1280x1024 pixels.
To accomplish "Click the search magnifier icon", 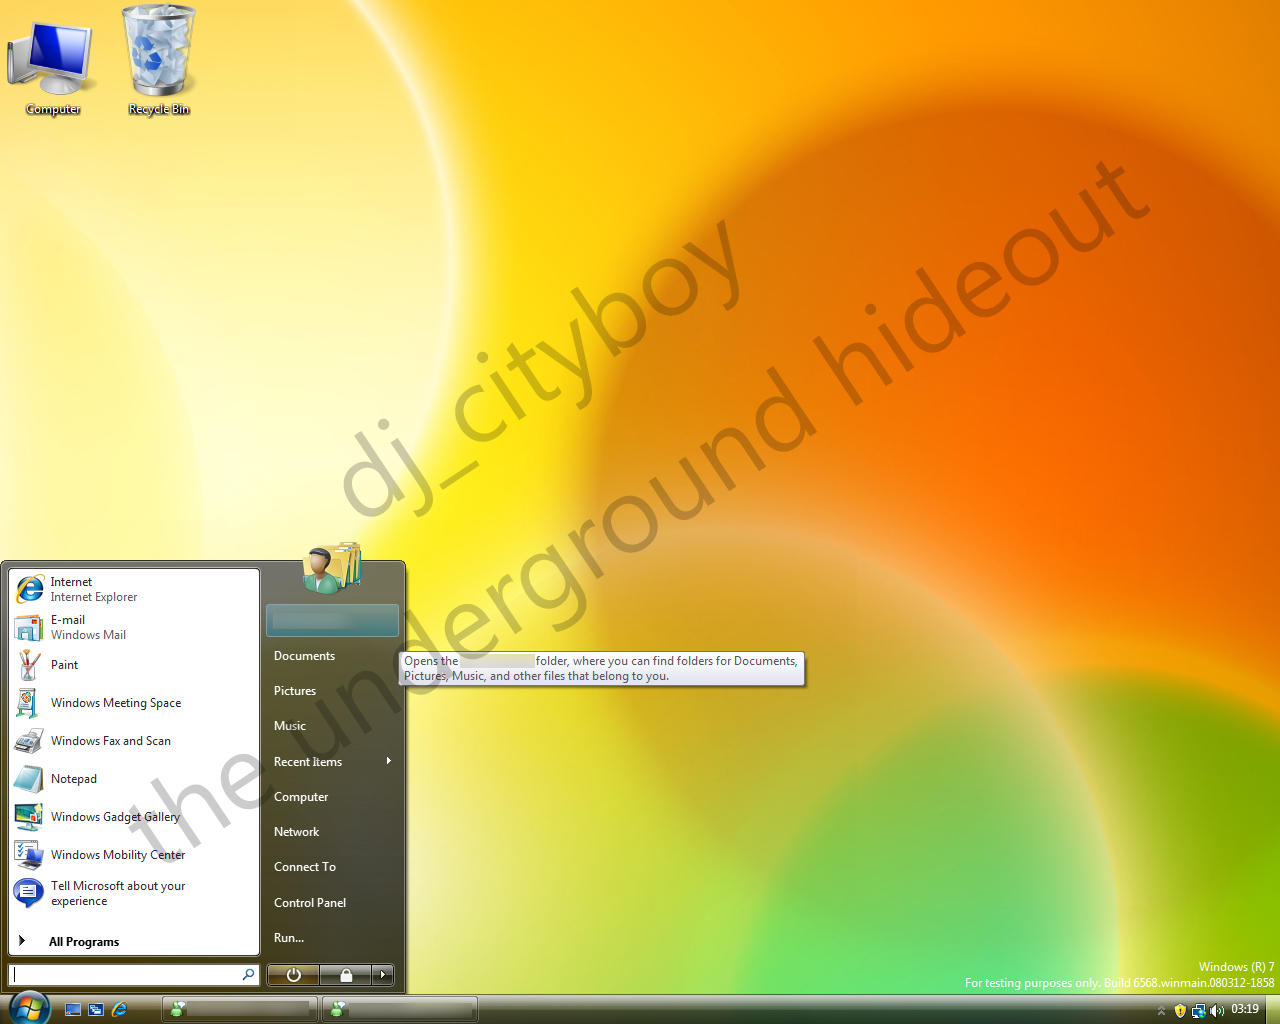I will click(248, 974).
